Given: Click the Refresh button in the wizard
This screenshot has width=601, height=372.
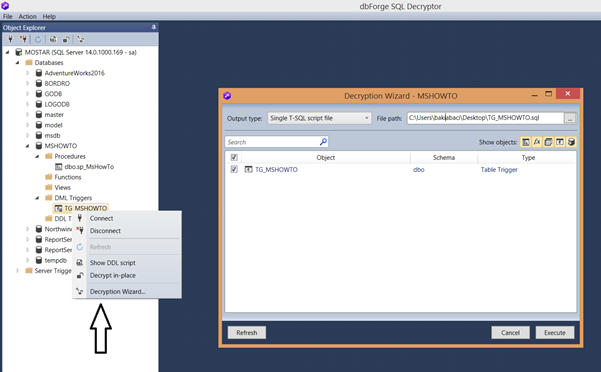Looking at the screenshot, I should [247, 333].
